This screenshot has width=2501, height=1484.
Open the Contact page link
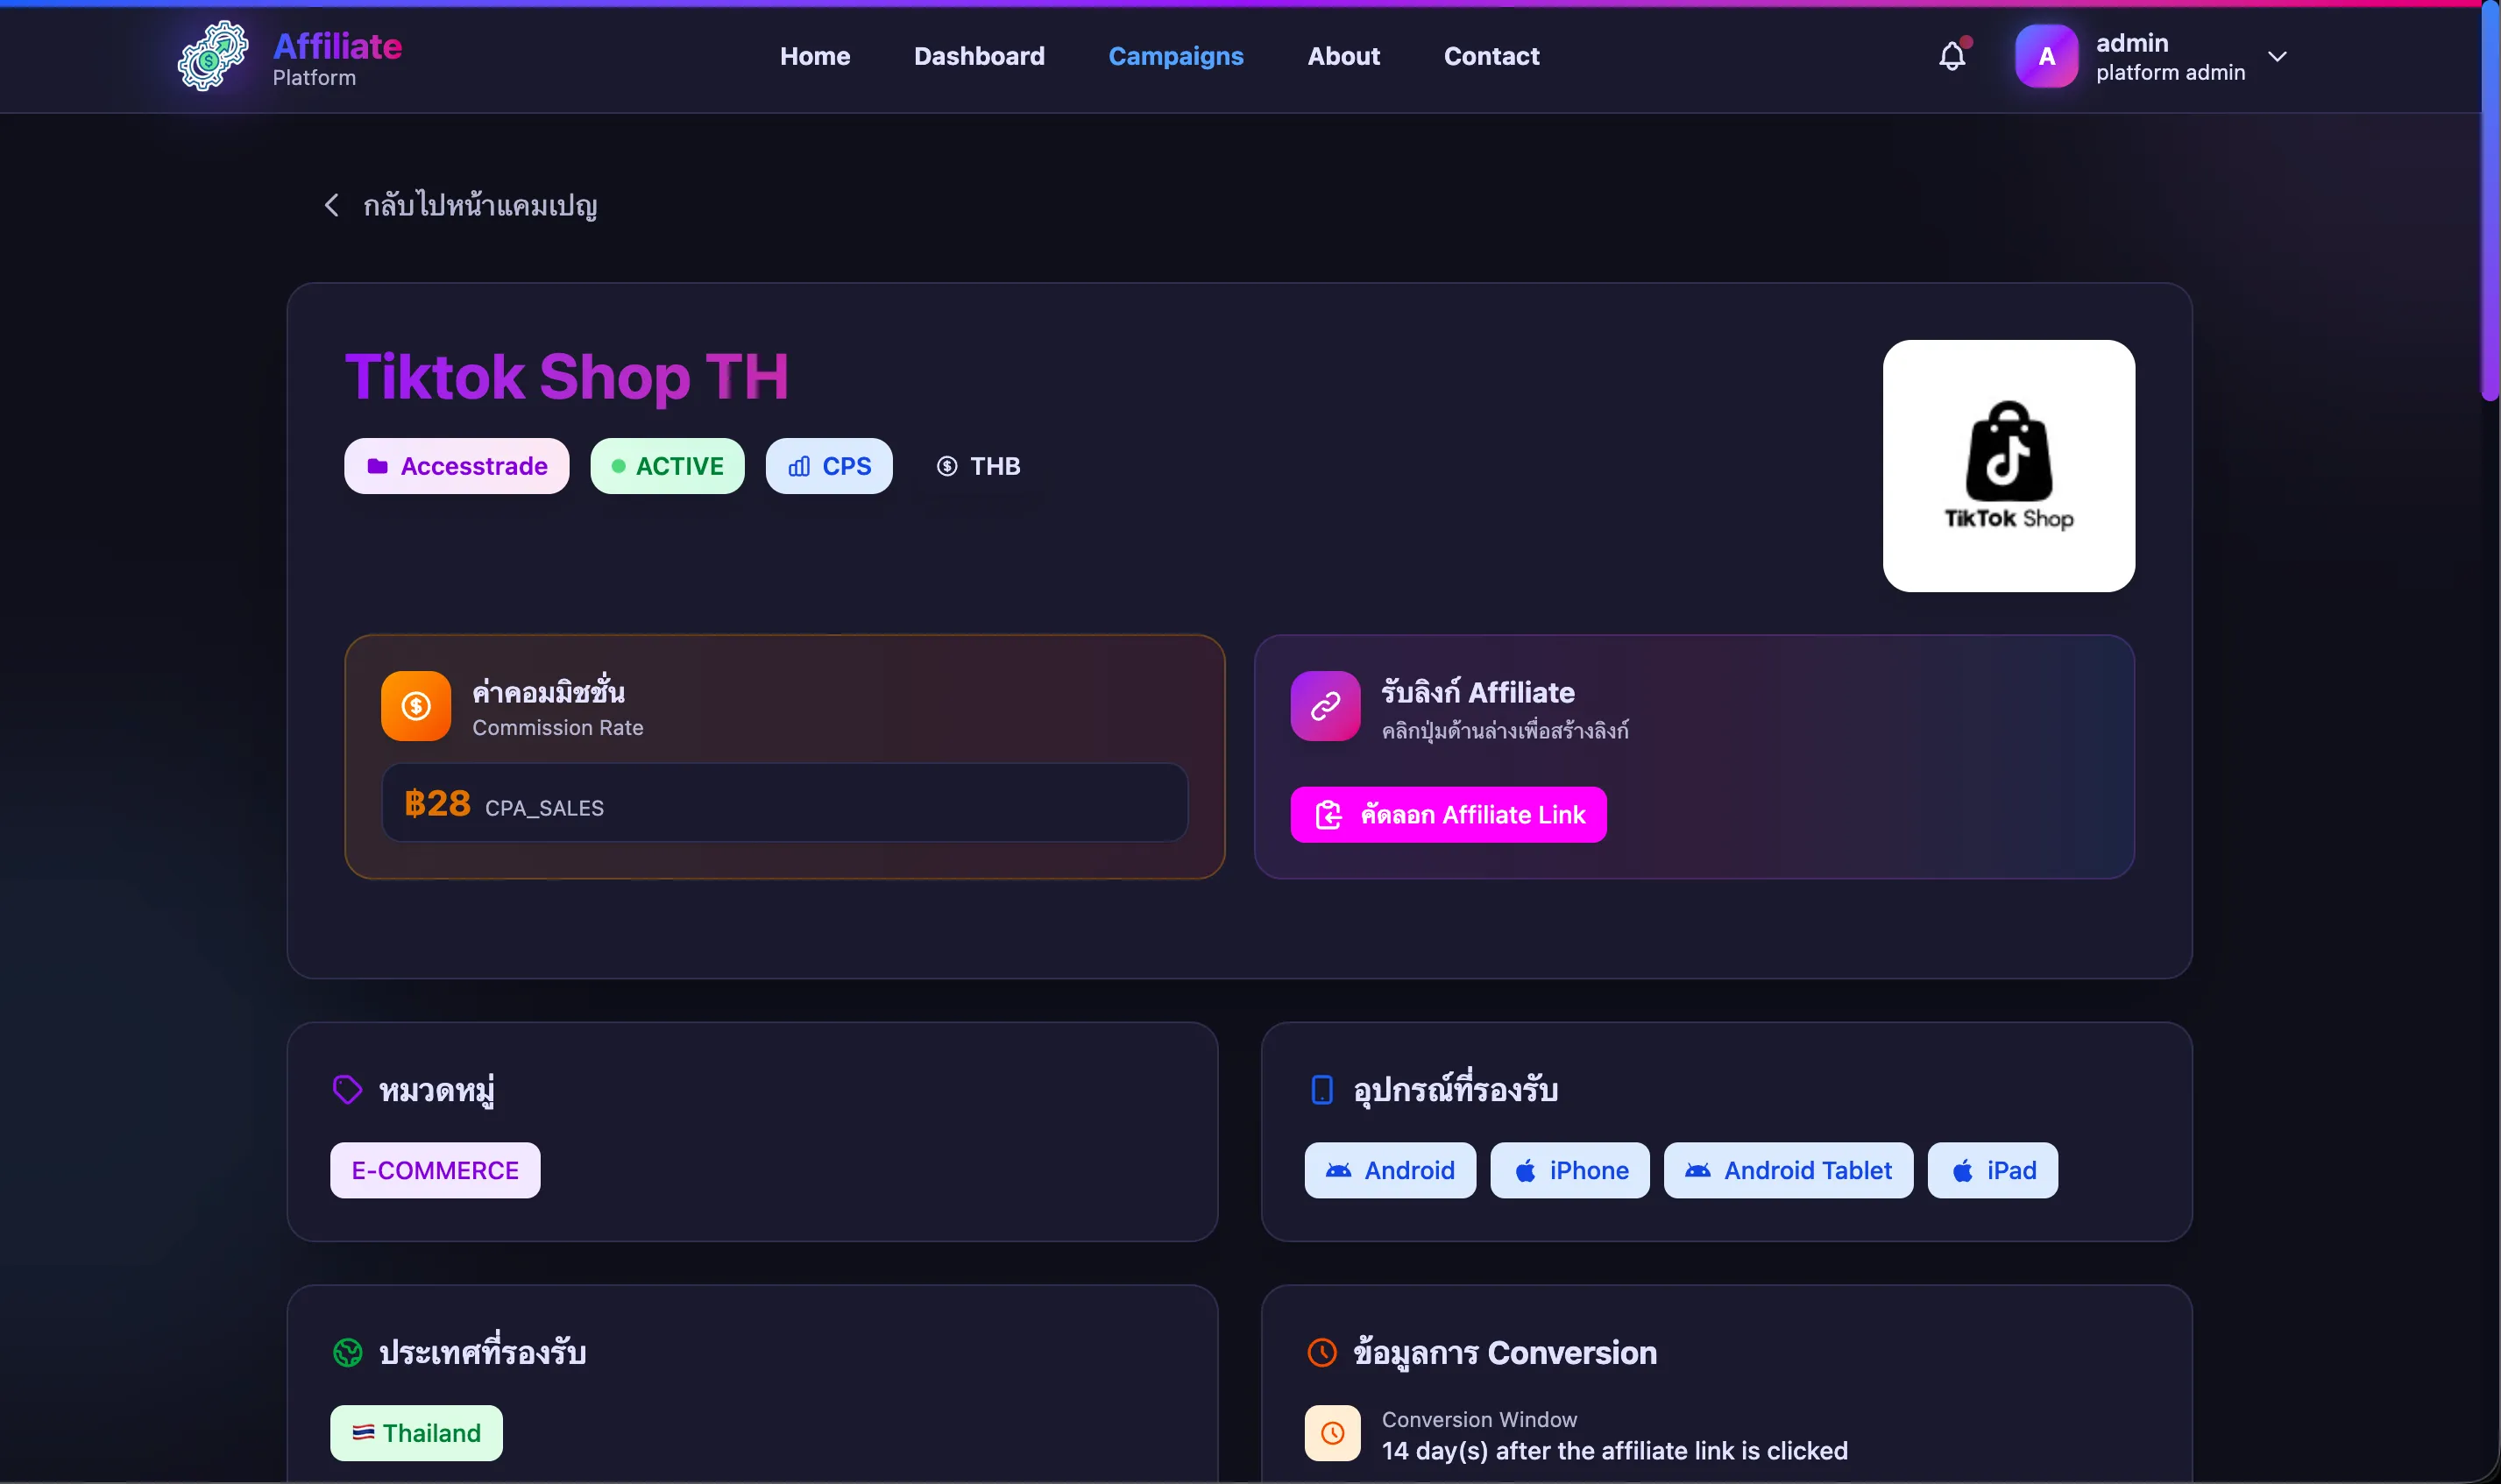pos(1491,57)
